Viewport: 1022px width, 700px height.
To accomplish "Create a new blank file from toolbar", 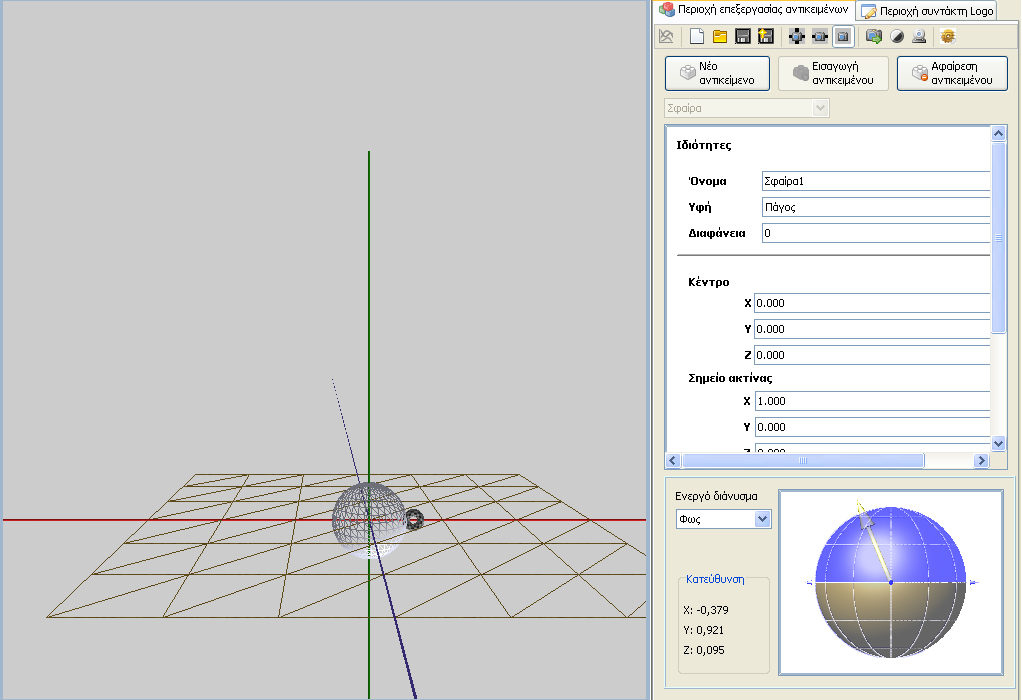I will (697, 36).
